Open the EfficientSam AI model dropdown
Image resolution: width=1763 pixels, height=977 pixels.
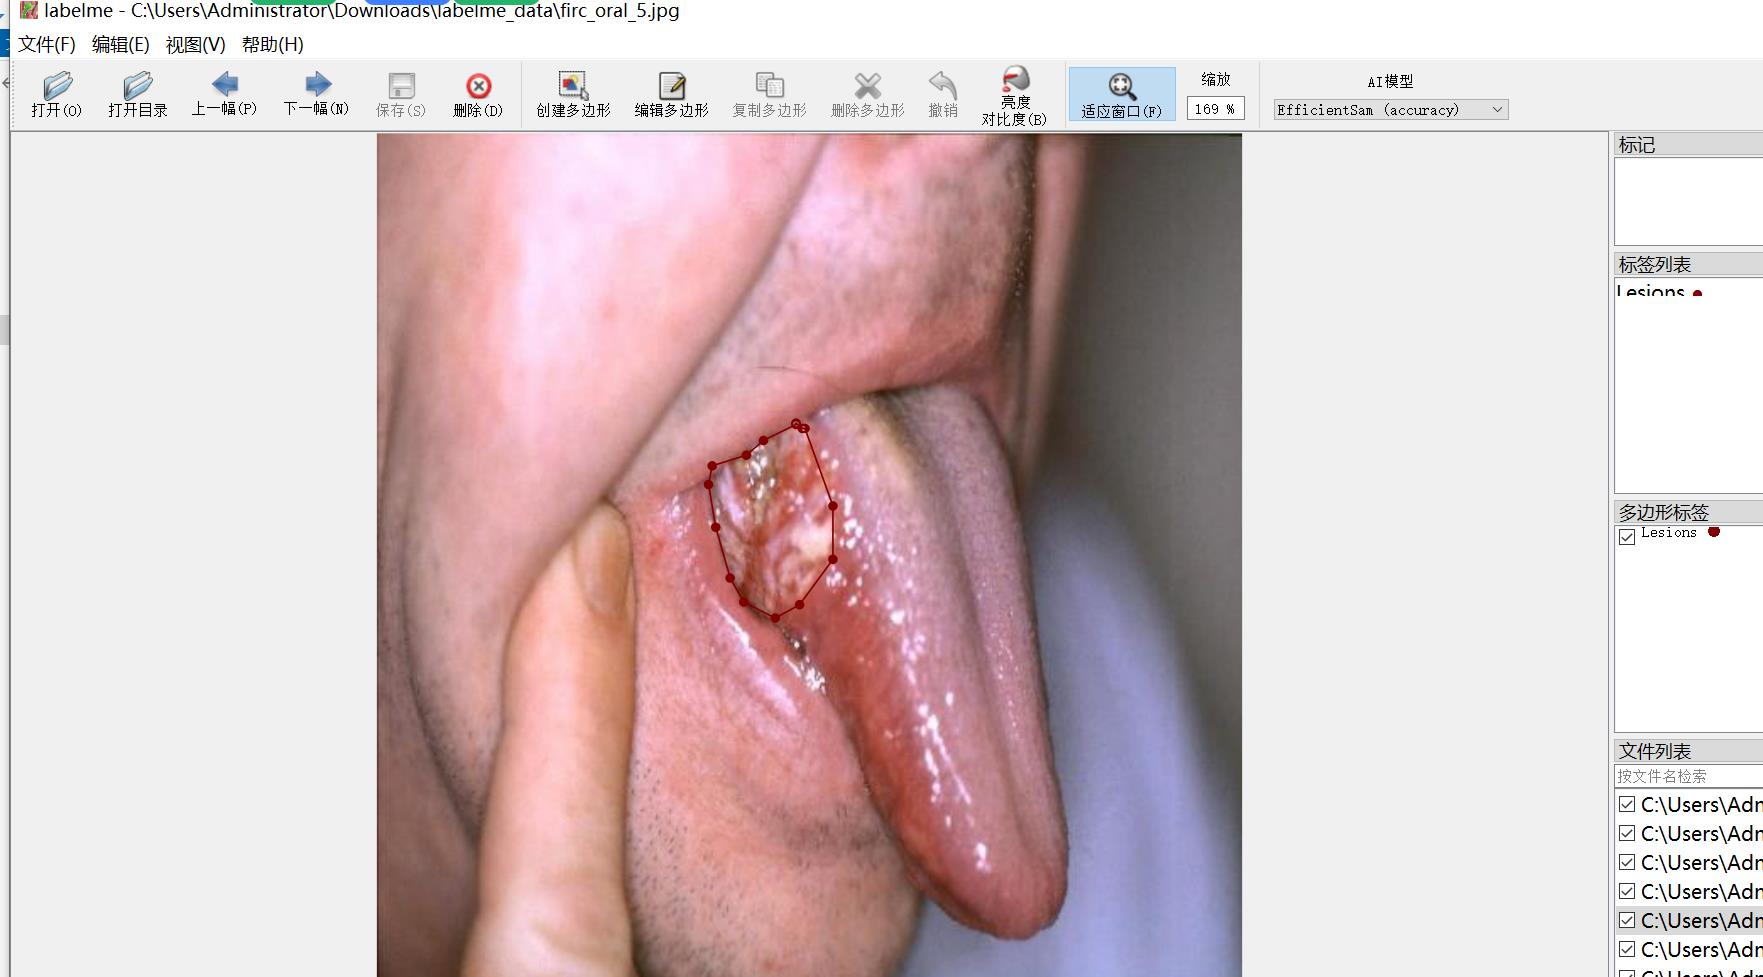tap(1390, 110)
